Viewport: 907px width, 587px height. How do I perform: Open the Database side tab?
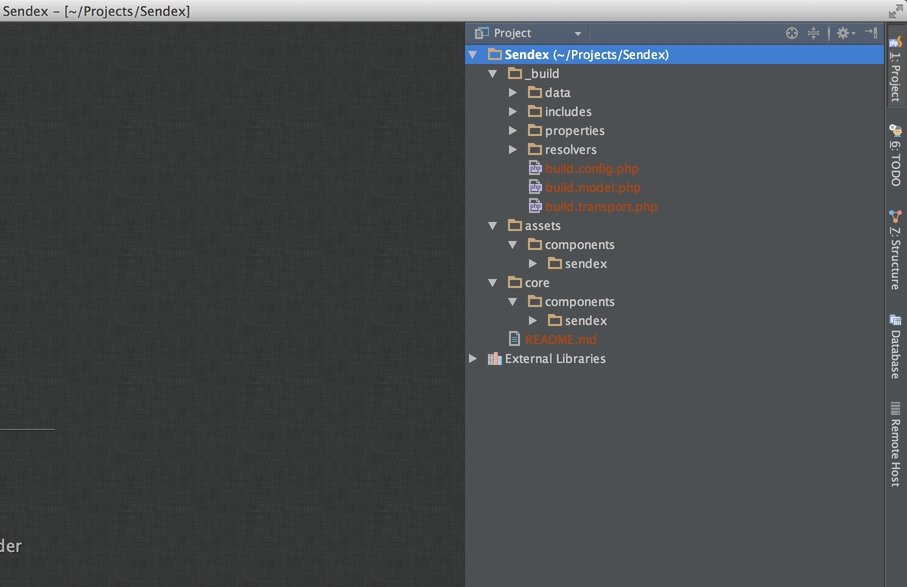coord(895,346)
